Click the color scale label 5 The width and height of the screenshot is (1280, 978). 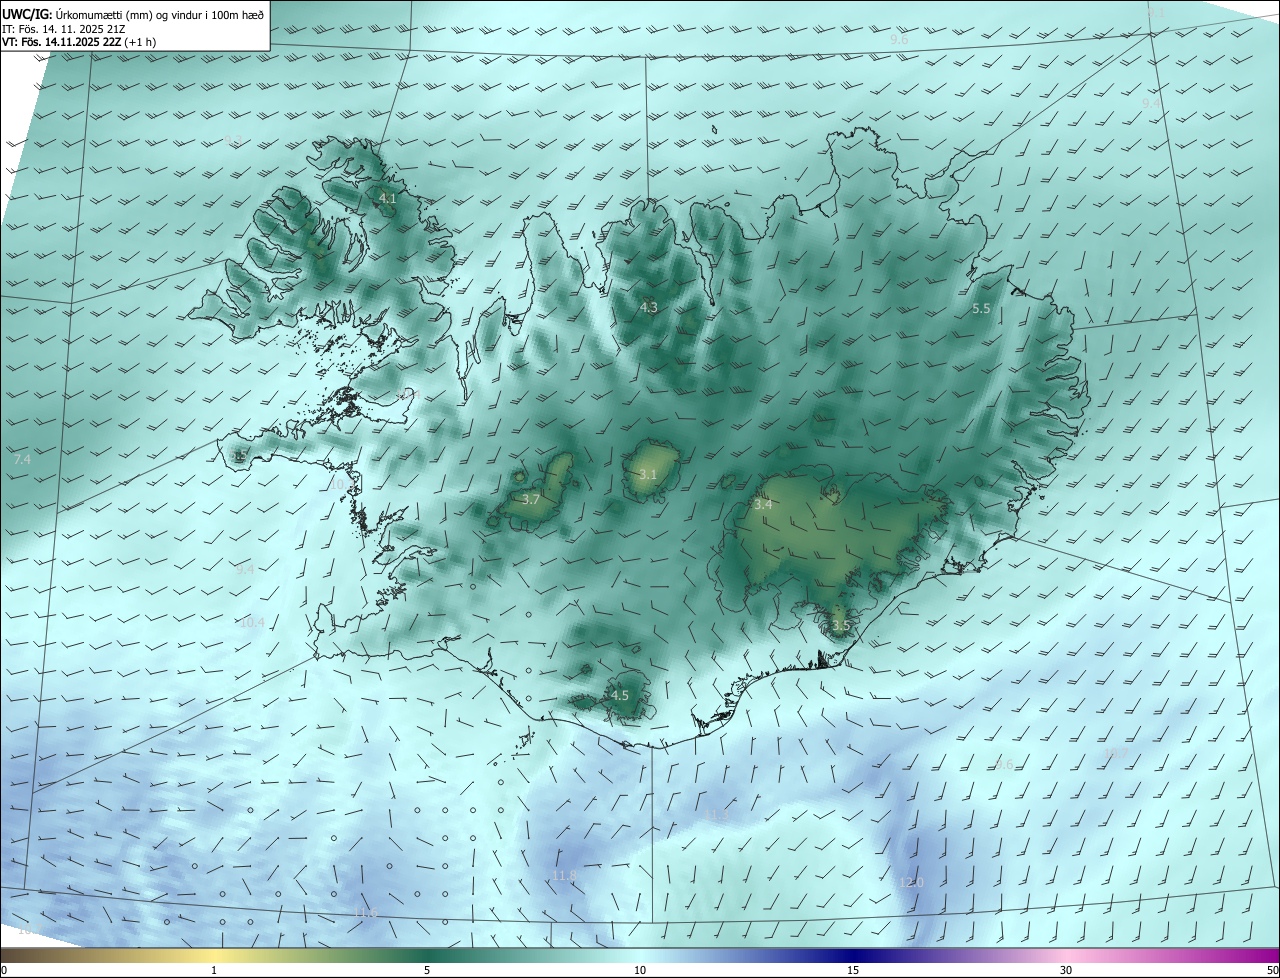pyautogui.click(x=427, y=970)
